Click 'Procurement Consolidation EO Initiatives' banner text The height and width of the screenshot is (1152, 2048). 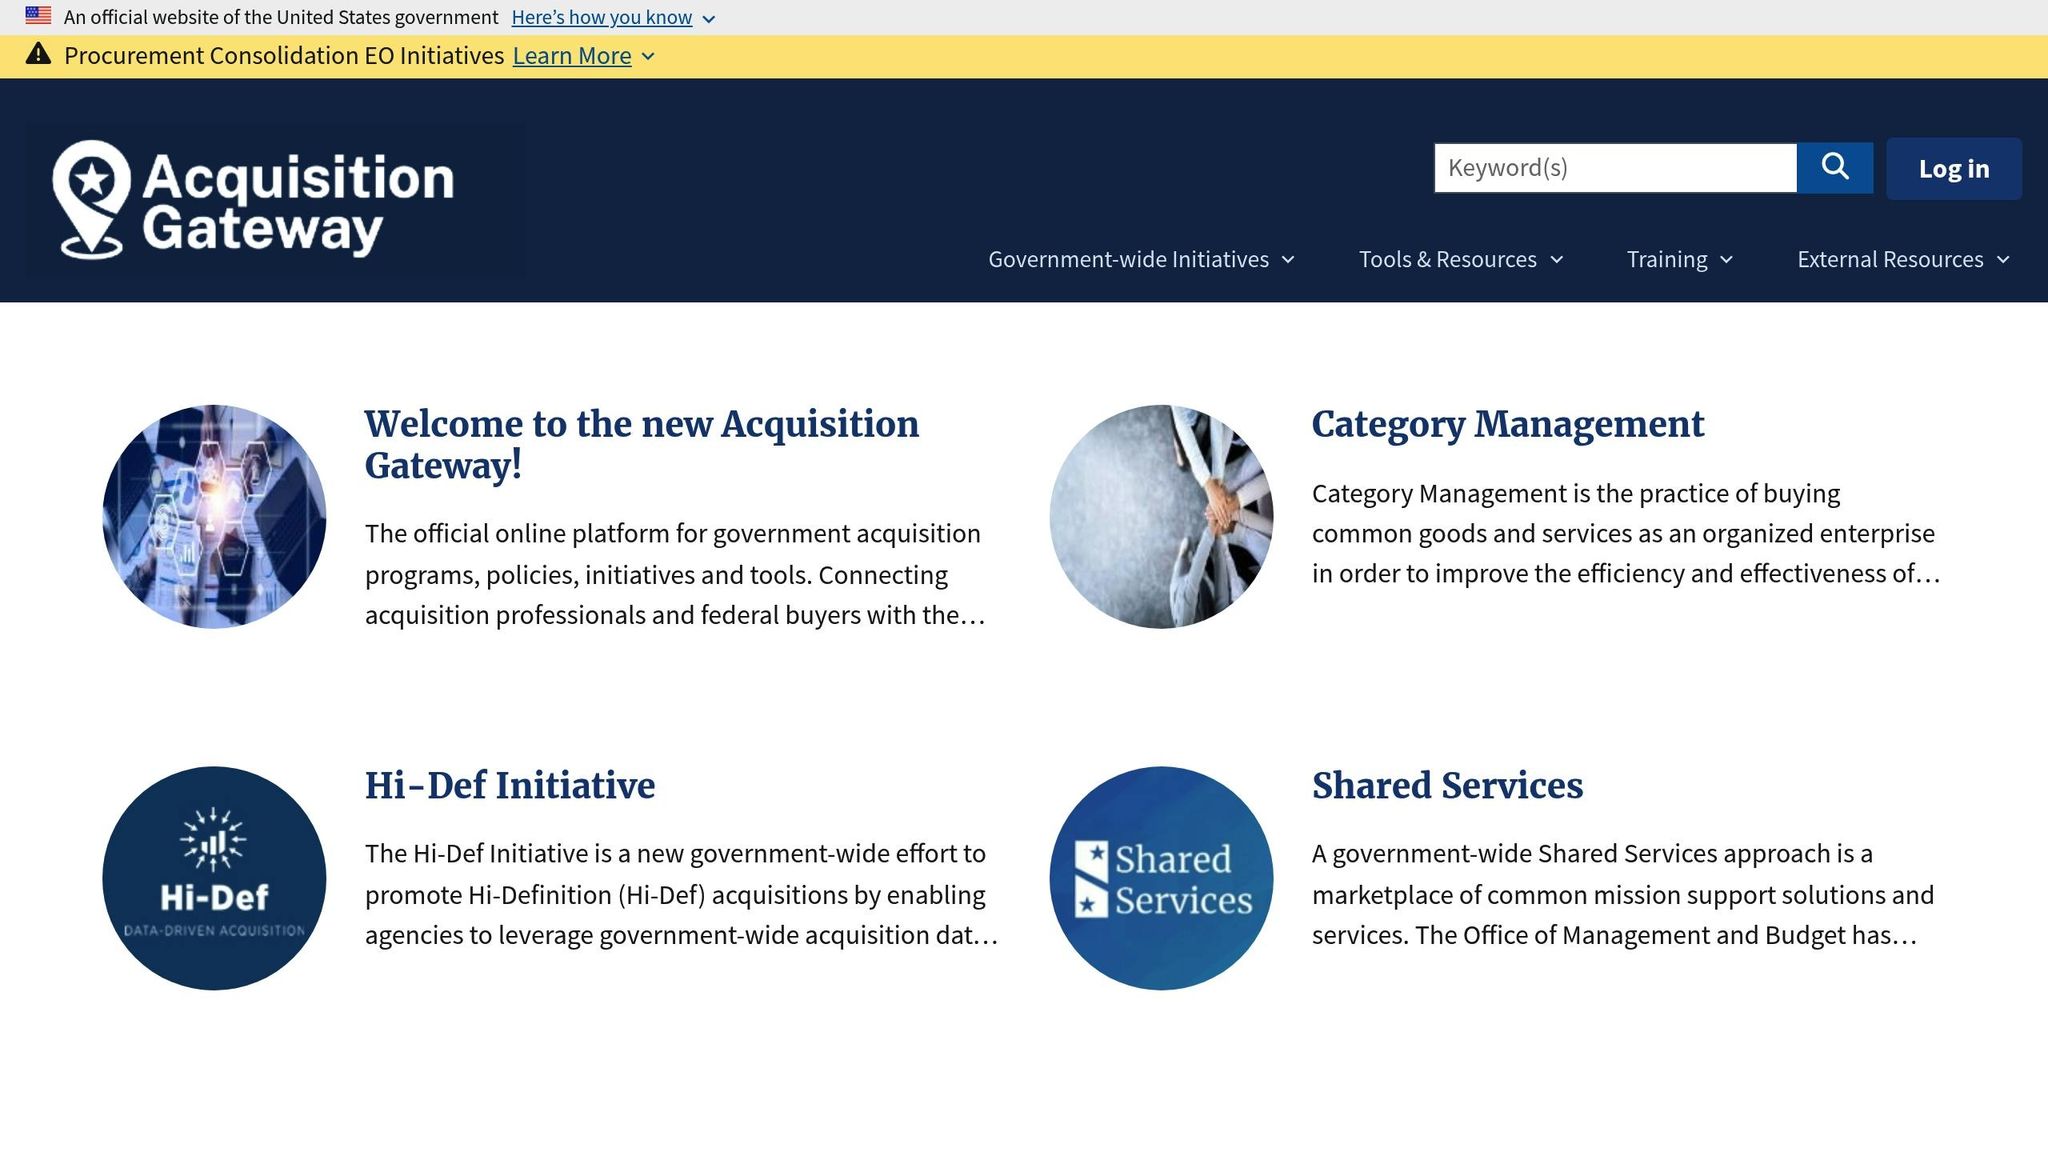click(x=284, y=56)
